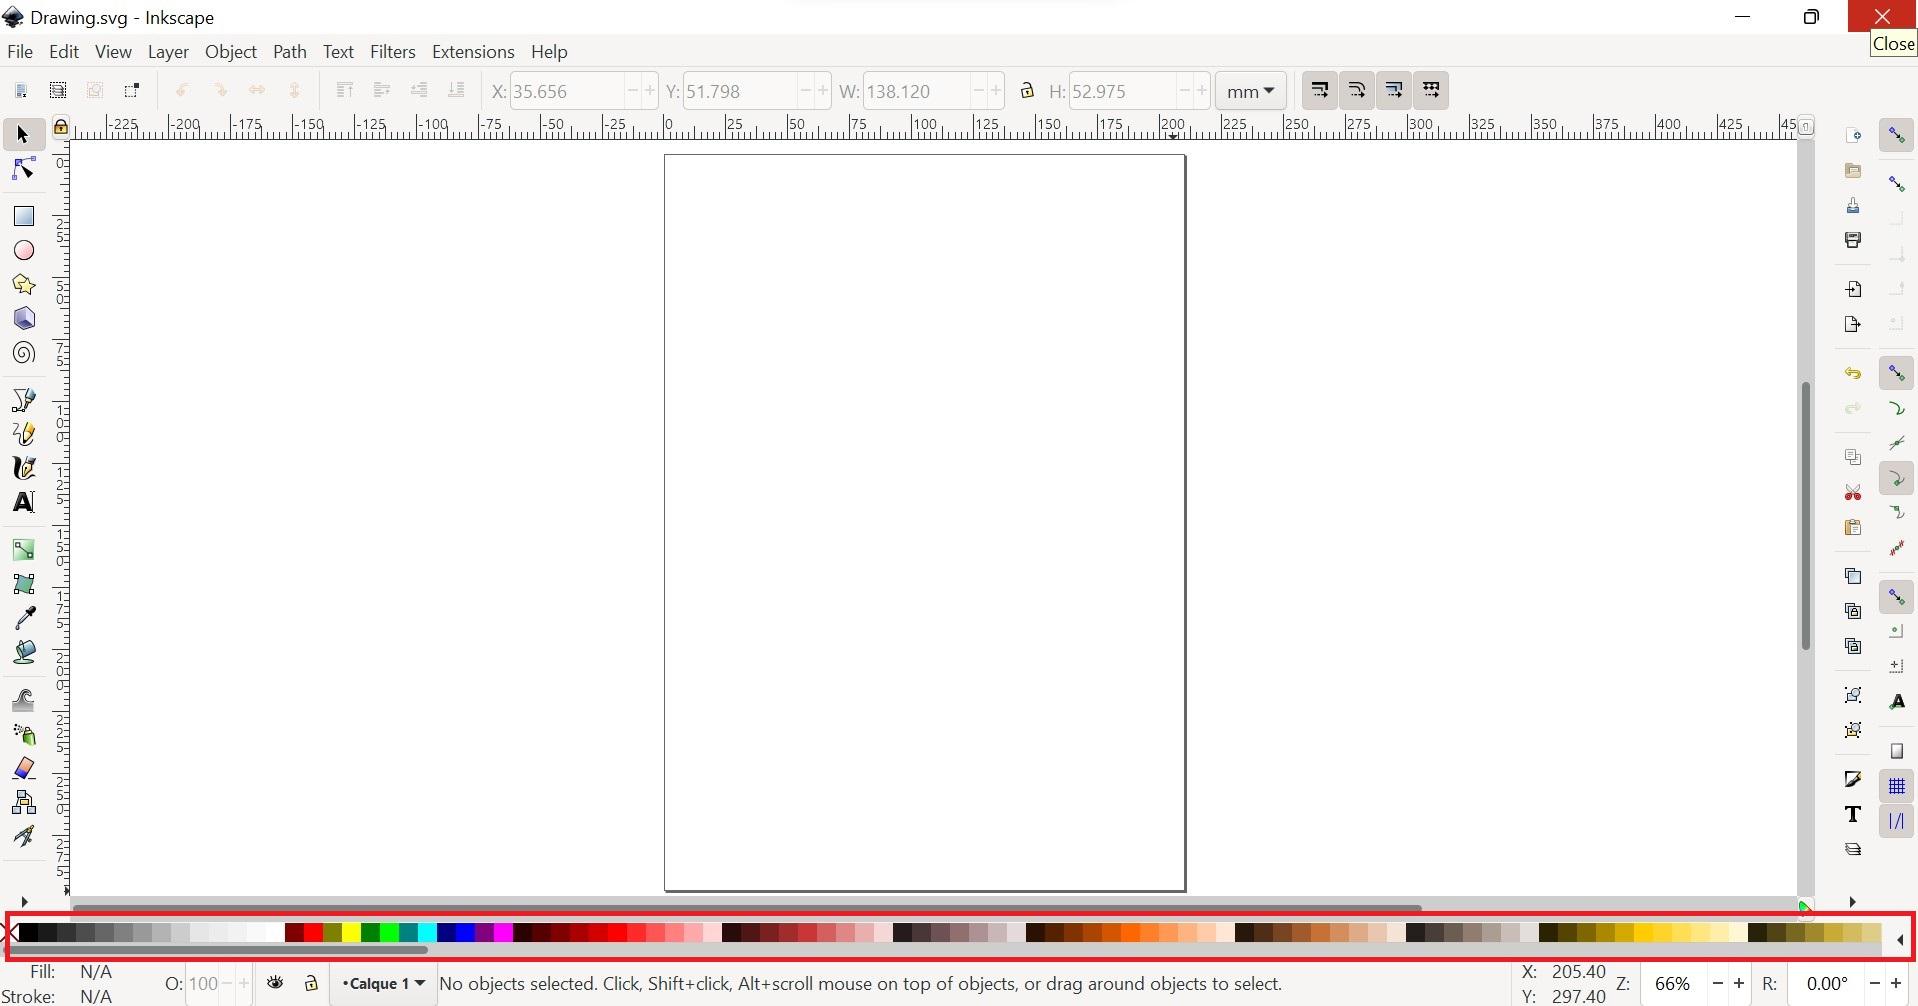Select the star and polygon tool
Image resolution: width=1918 pixels, height=1006 pixels.
click(23, 284)
